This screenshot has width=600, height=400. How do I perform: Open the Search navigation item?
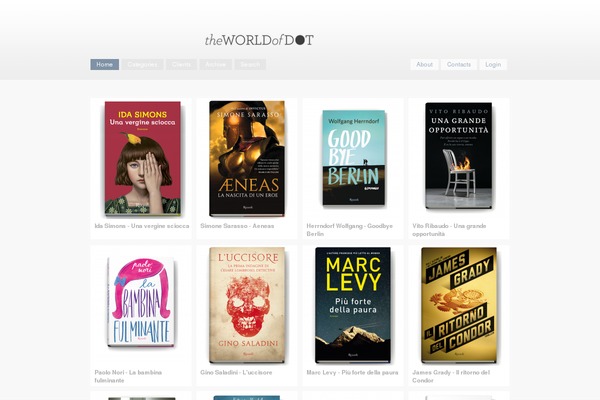[x=250, y=64]
